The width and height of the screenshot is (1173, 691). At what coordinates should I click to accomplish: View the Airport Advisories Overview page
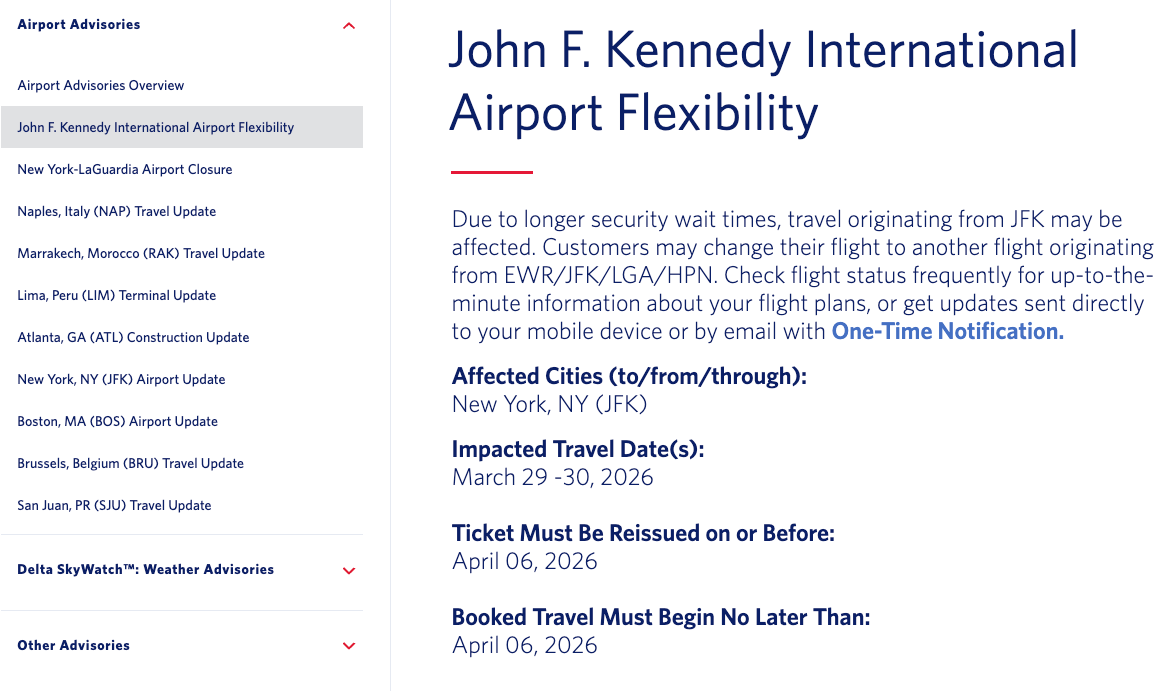(x=100, y=85)
